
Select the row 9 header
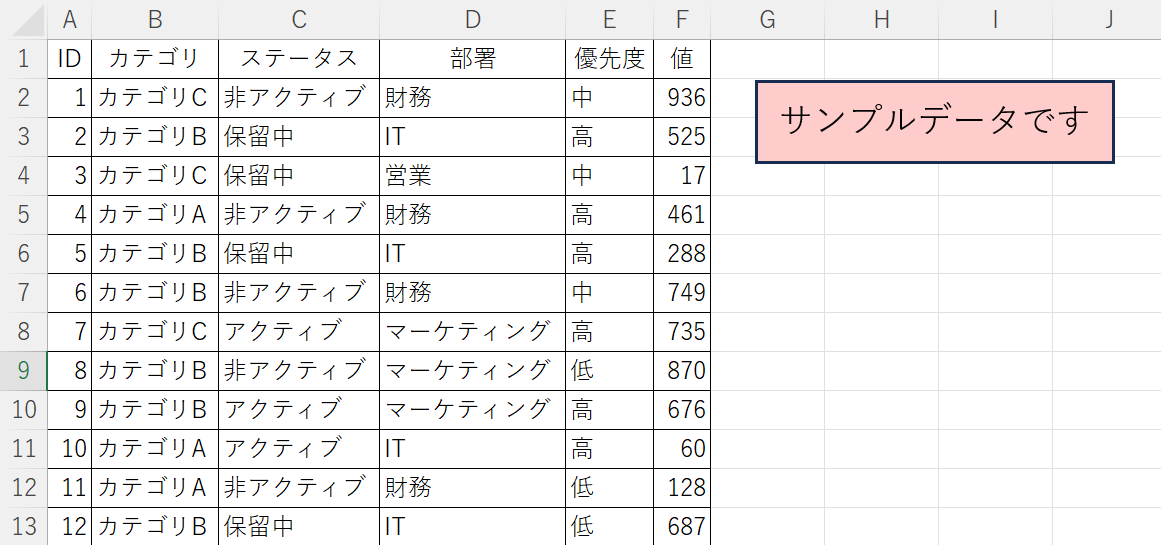click(23, 371)
